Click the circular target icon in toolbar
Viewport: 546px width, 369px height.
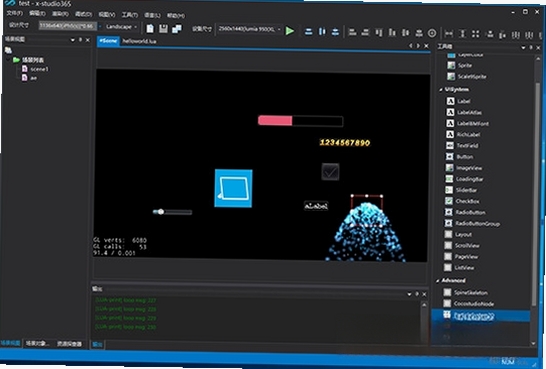tap(432, 33)
